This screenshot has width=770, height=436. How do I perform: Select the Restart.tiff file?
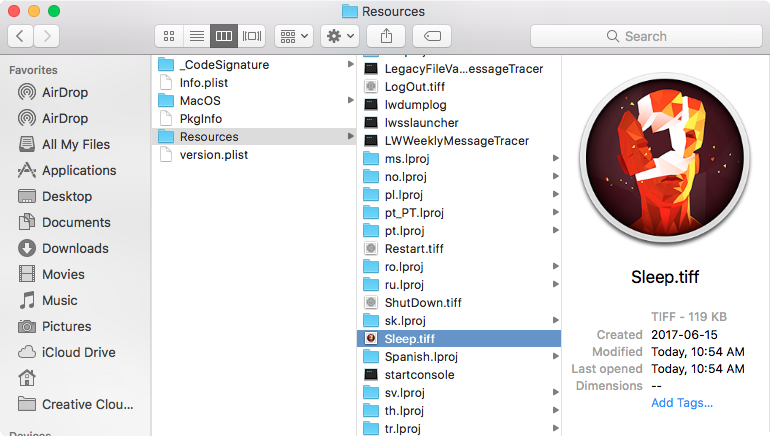459,249
